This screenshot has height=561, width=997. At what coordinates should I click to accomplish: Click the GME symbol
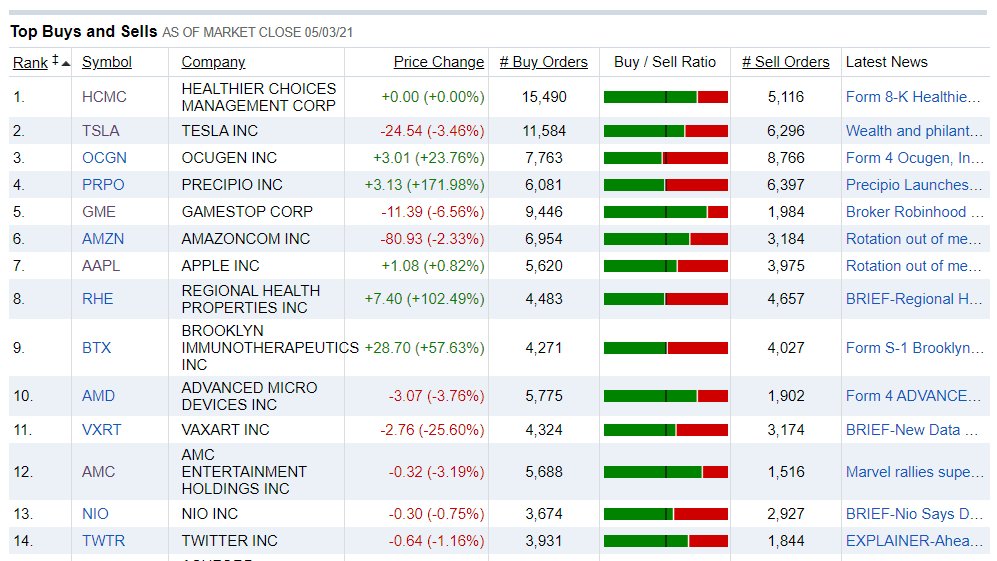99,212
